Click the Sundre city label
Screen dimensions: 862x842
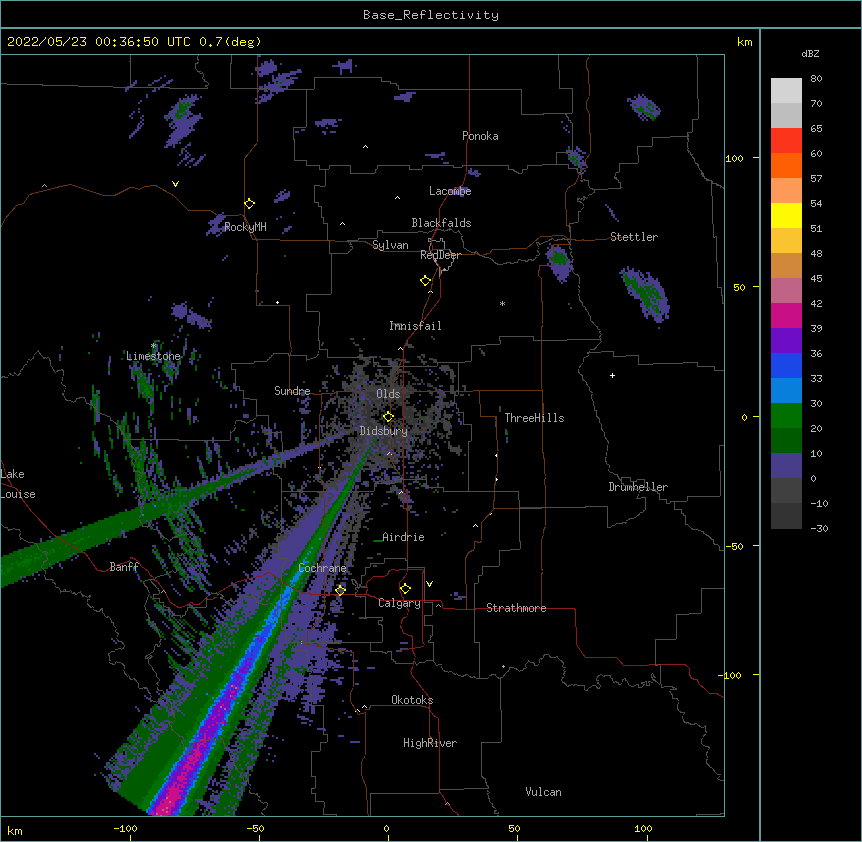point(292,391)
